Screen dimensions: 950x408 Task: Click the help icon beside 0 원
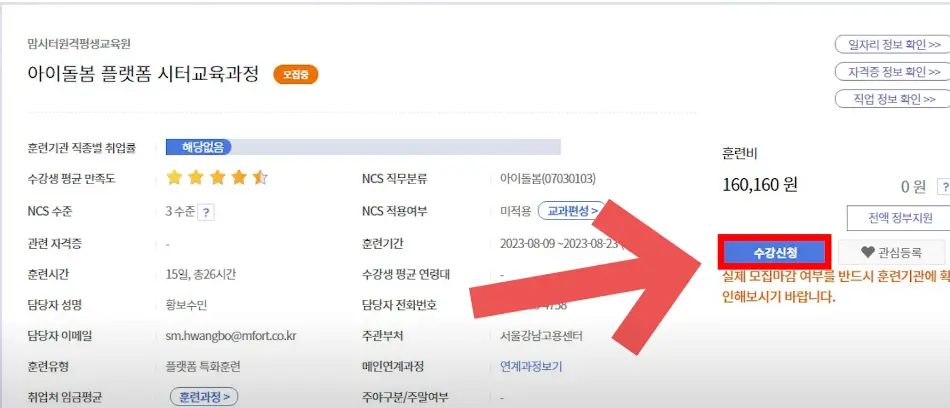(x=944, y=187)
